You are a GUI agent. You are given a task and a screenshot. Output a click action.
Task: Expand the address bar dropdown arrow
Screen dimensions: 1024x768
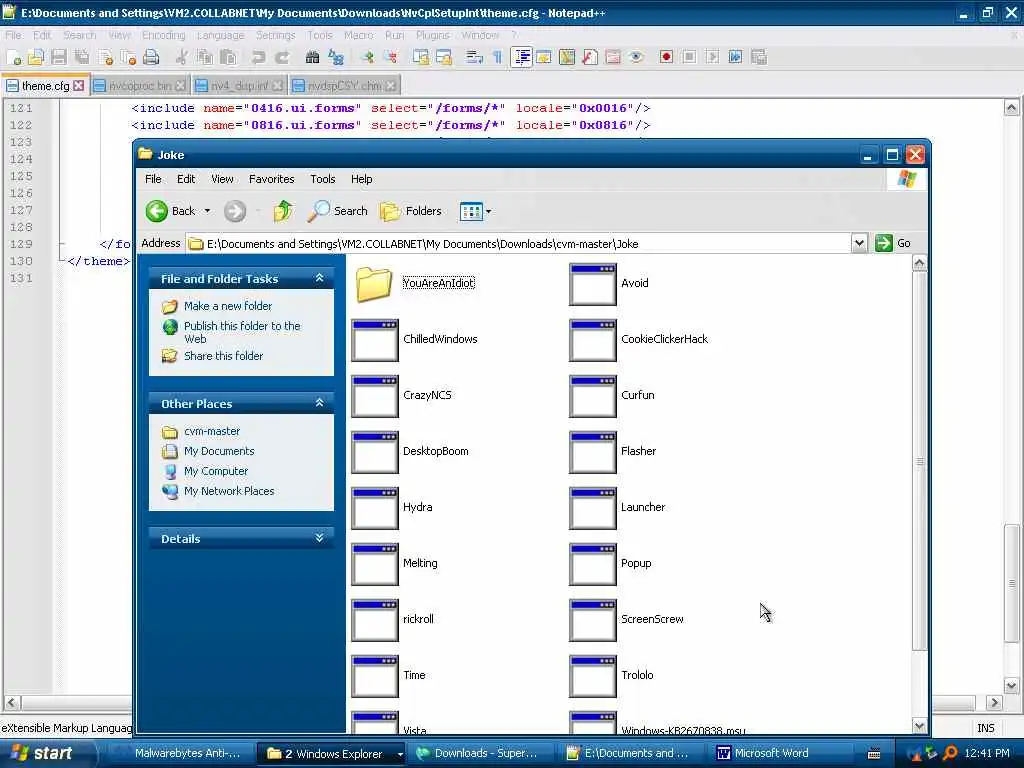coord(859,244)
